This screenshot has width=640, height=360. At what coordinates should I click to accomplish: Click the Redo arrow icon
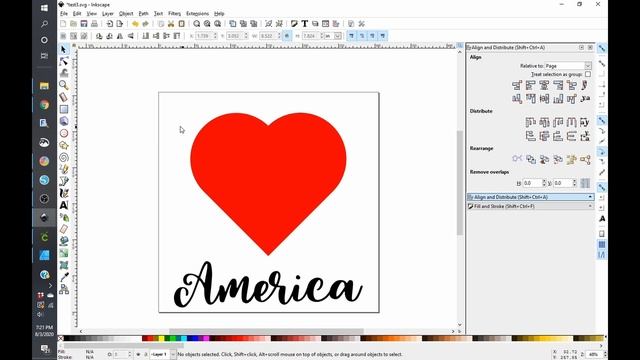coord(145,24)
